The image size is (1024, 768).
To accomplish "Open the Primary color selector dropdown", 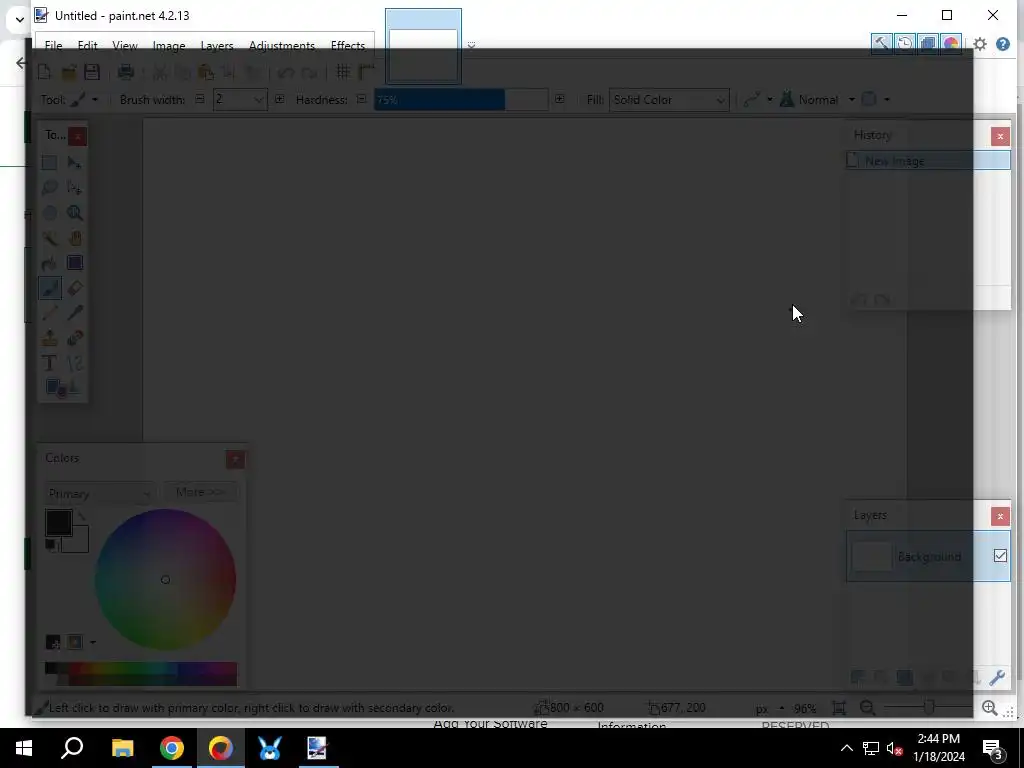I will 99,494.
